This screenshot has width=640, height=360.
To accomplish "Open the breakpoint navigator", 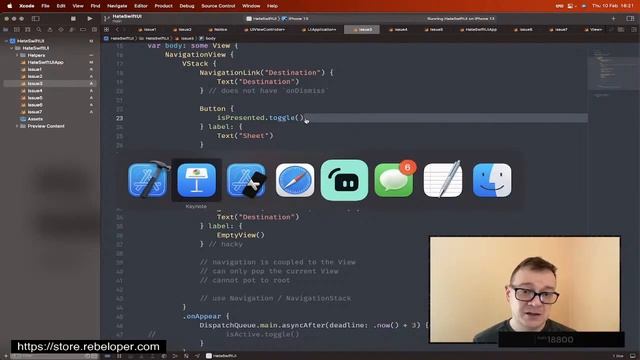I will coord(83,29).
